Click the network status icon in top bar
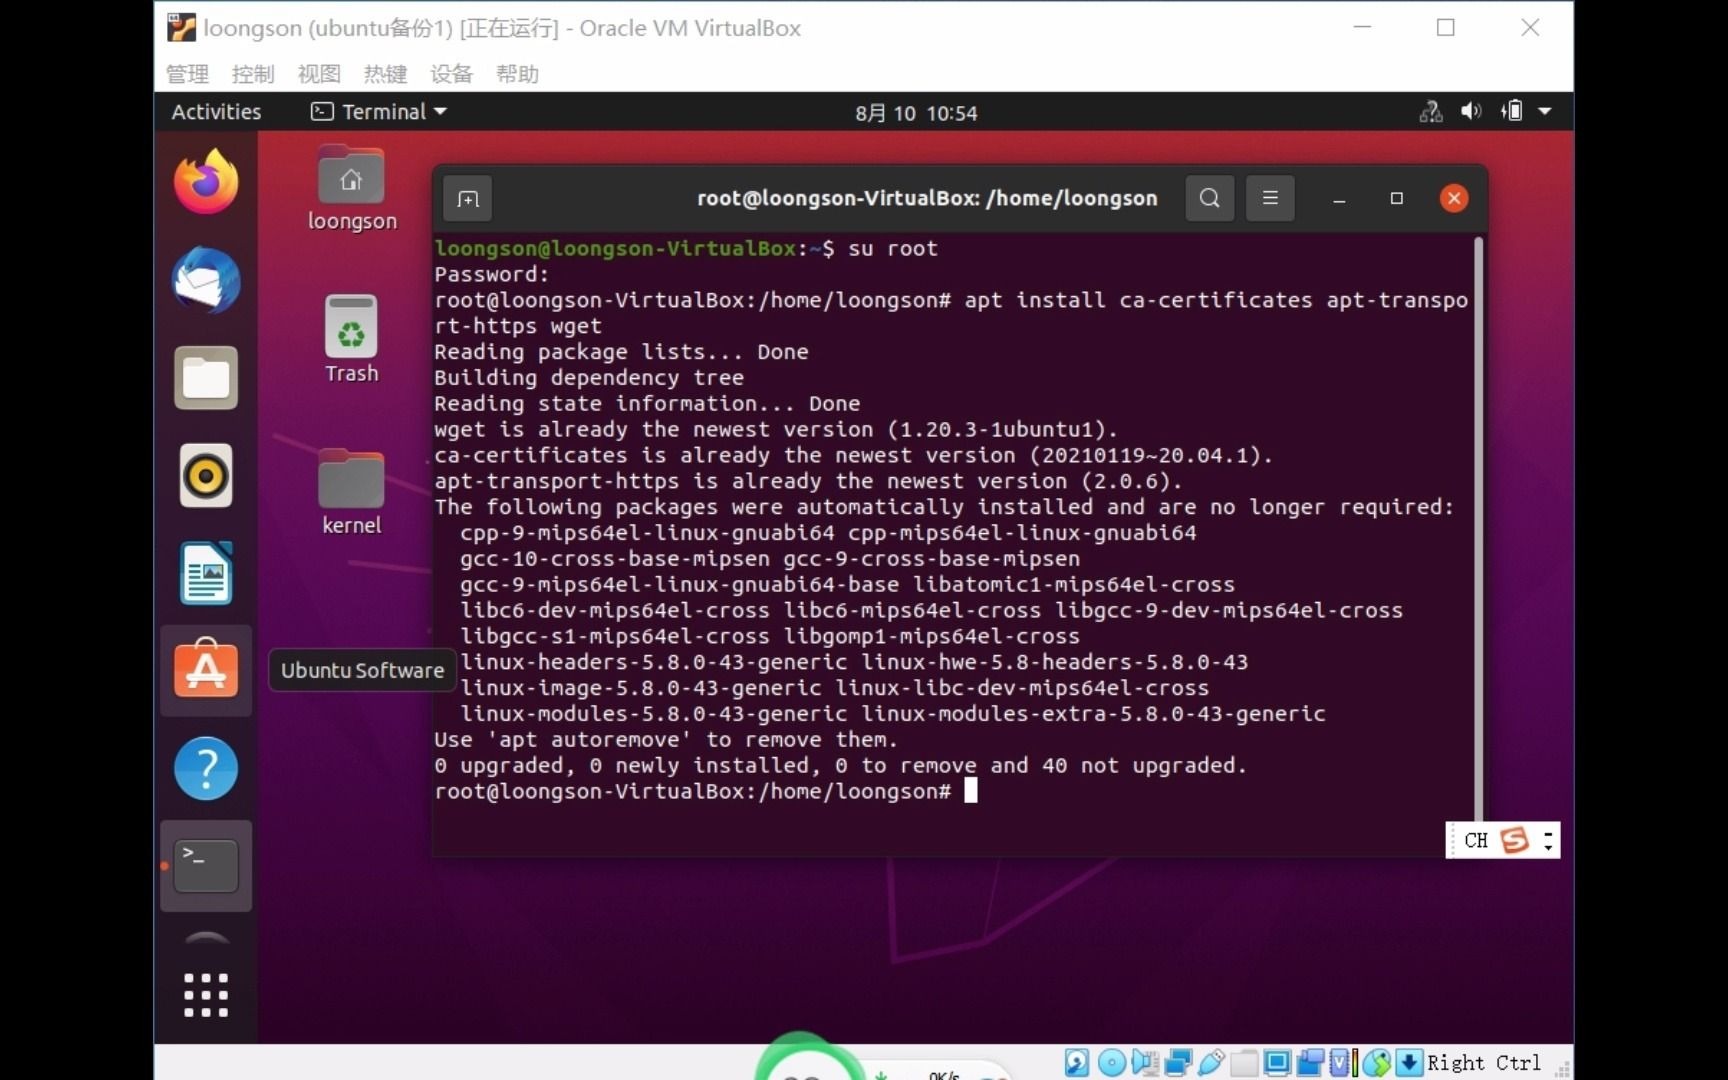 [x=1431, y=112]
